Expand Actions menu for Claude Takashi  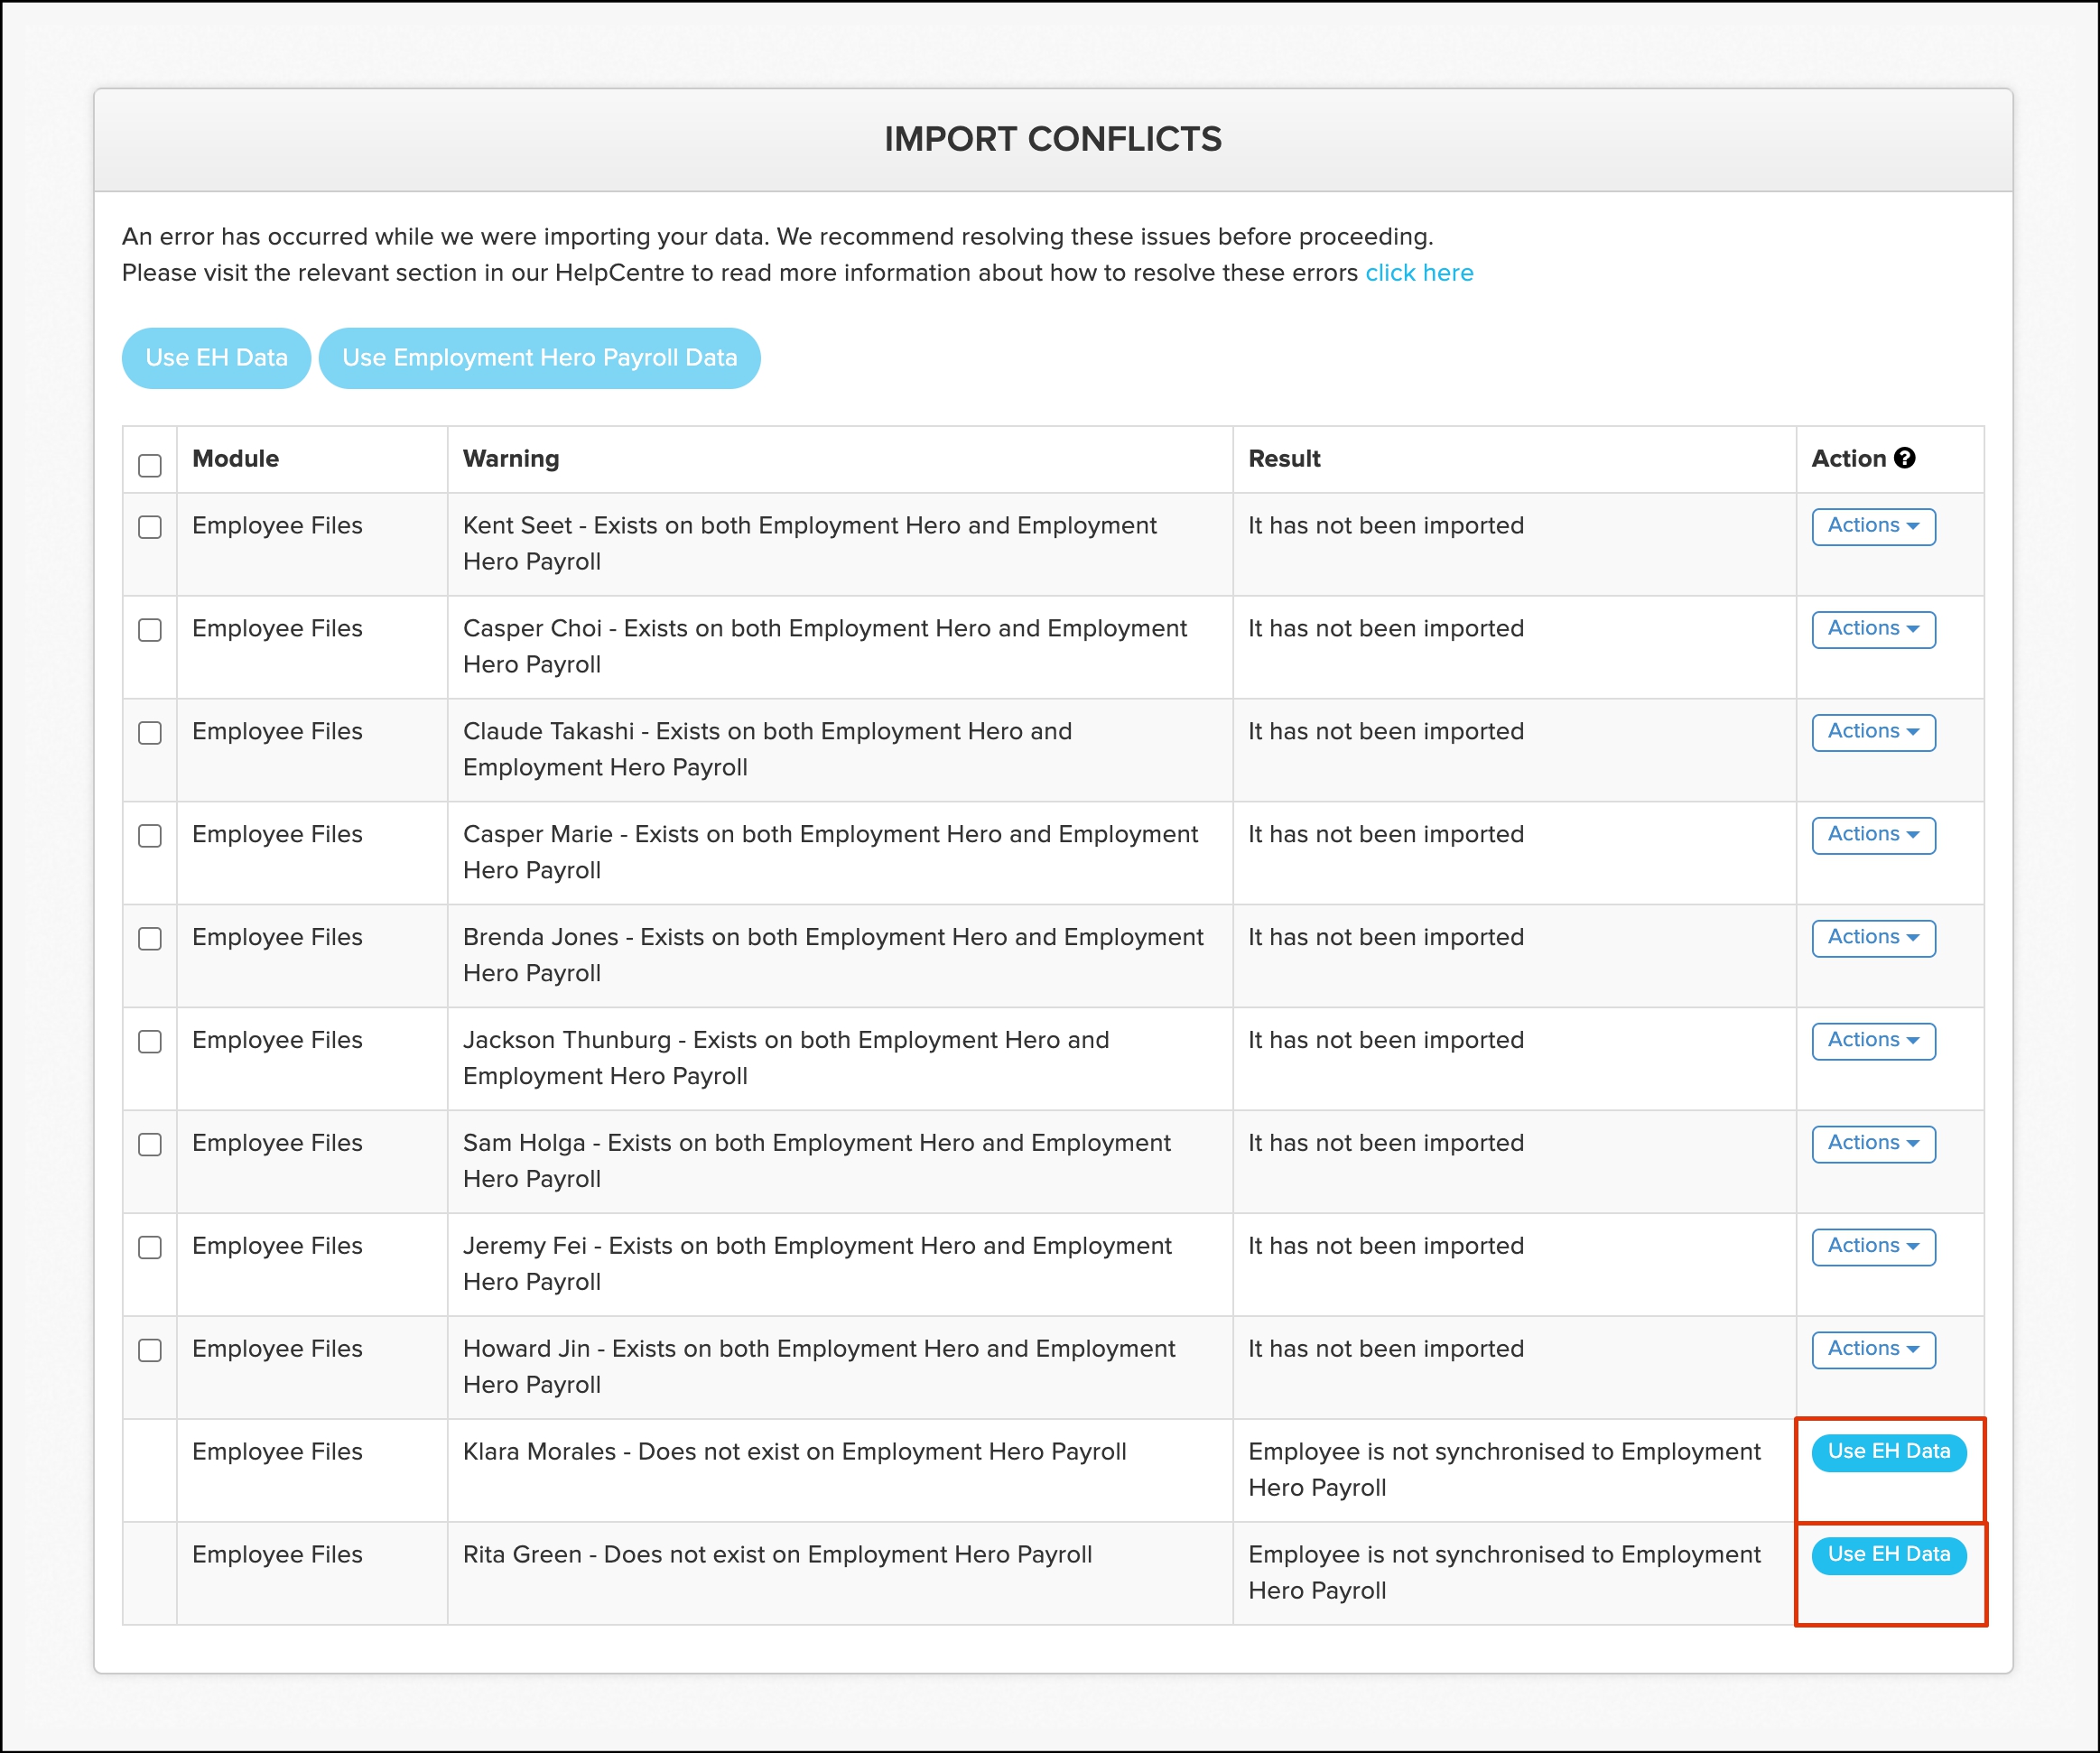[1872, 732]
